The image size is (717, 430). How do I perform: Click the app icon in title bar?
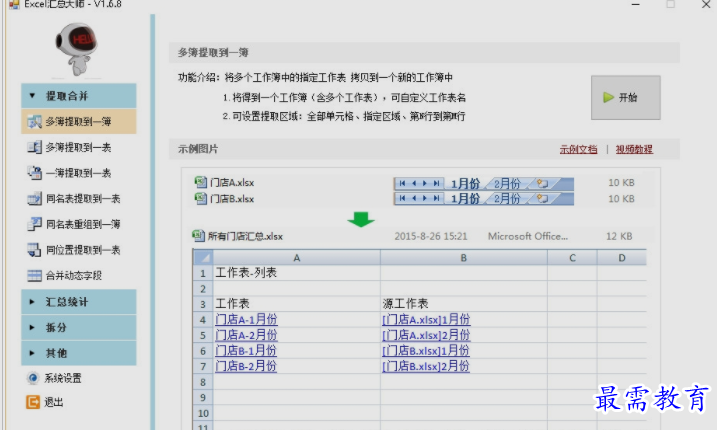[x=14, y=5]
